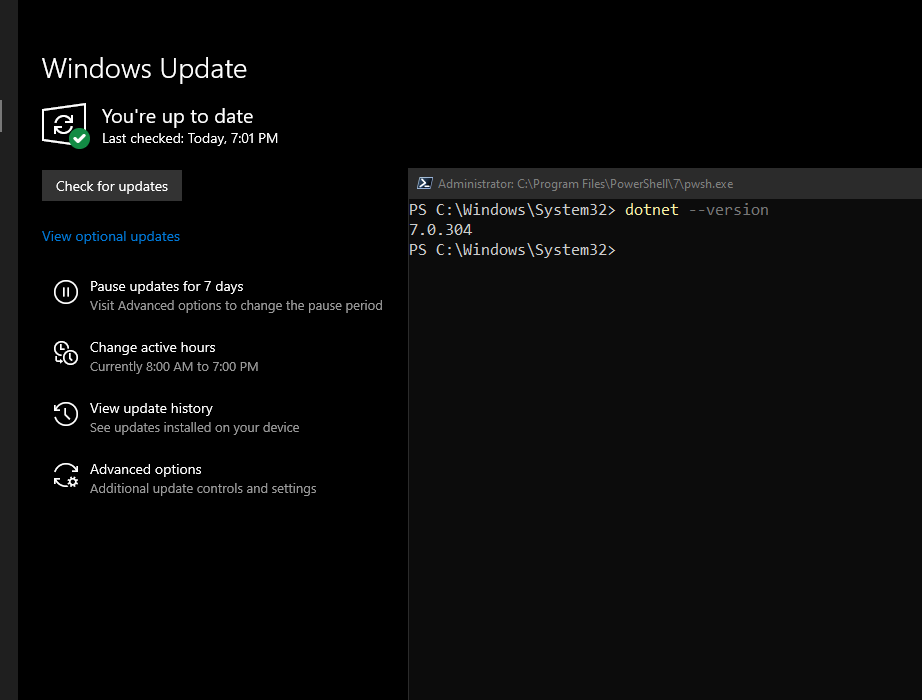Click Last checked: Today, 7:01 PM text
This screenshot has width=922, height=700.
click(x=190, y=139)
